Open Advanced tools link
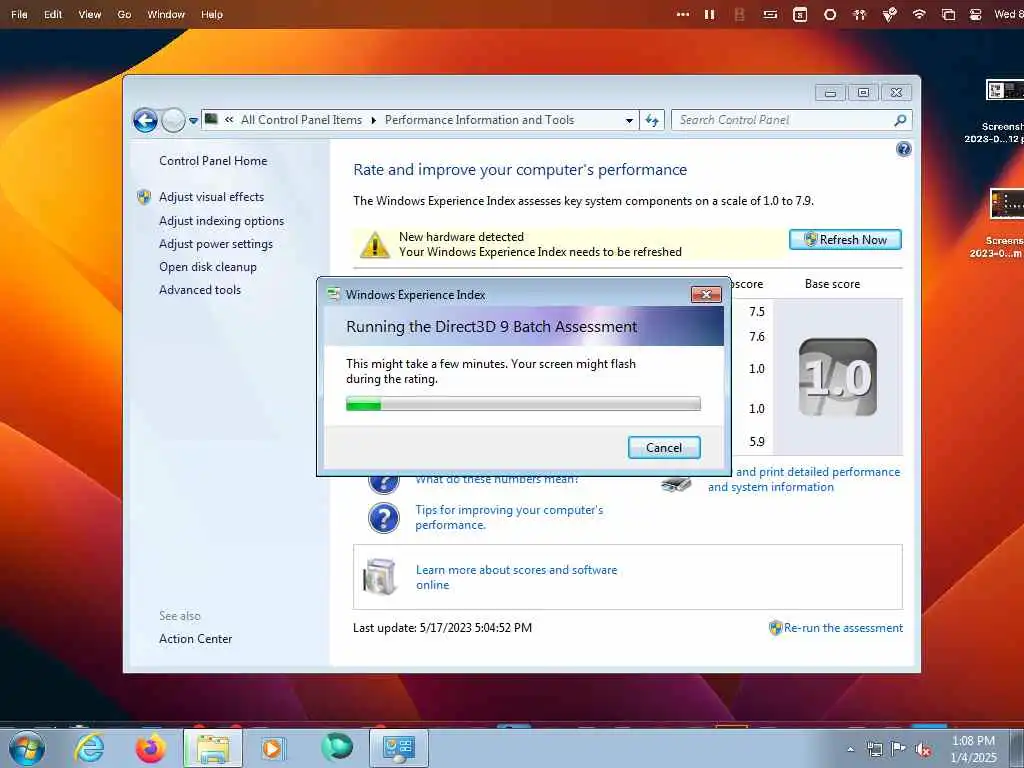The image size is (1024, 768). pyautogui.click(x=200, y=289)
